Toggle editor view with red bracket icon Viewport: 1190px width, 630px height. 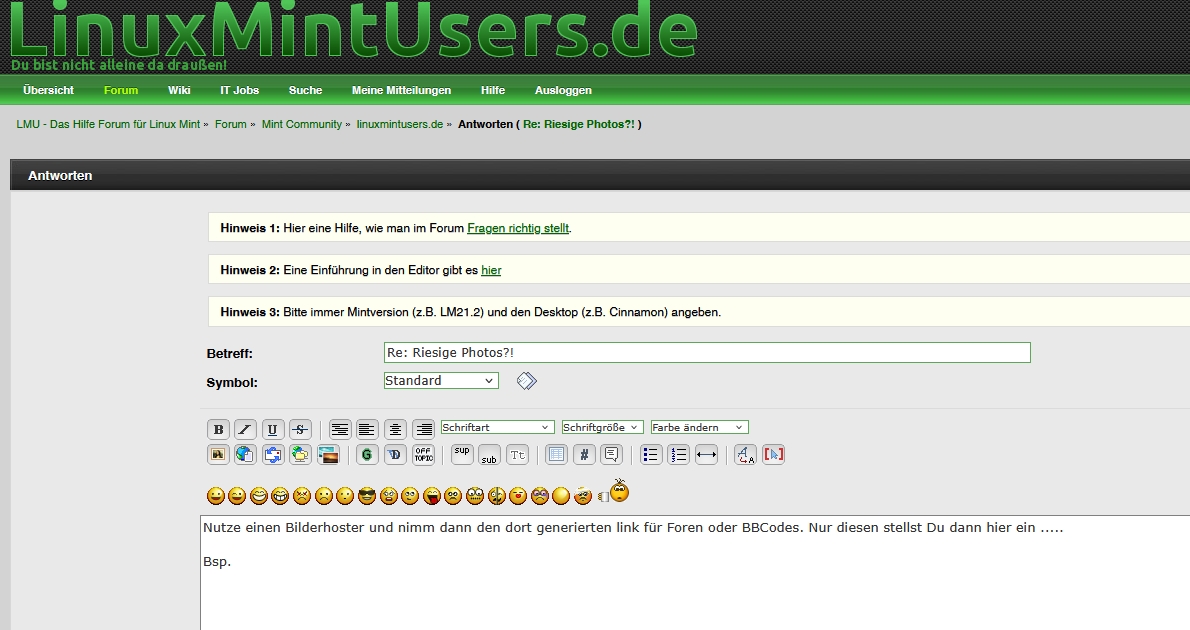pyautogui.click(x=773, y=454)
